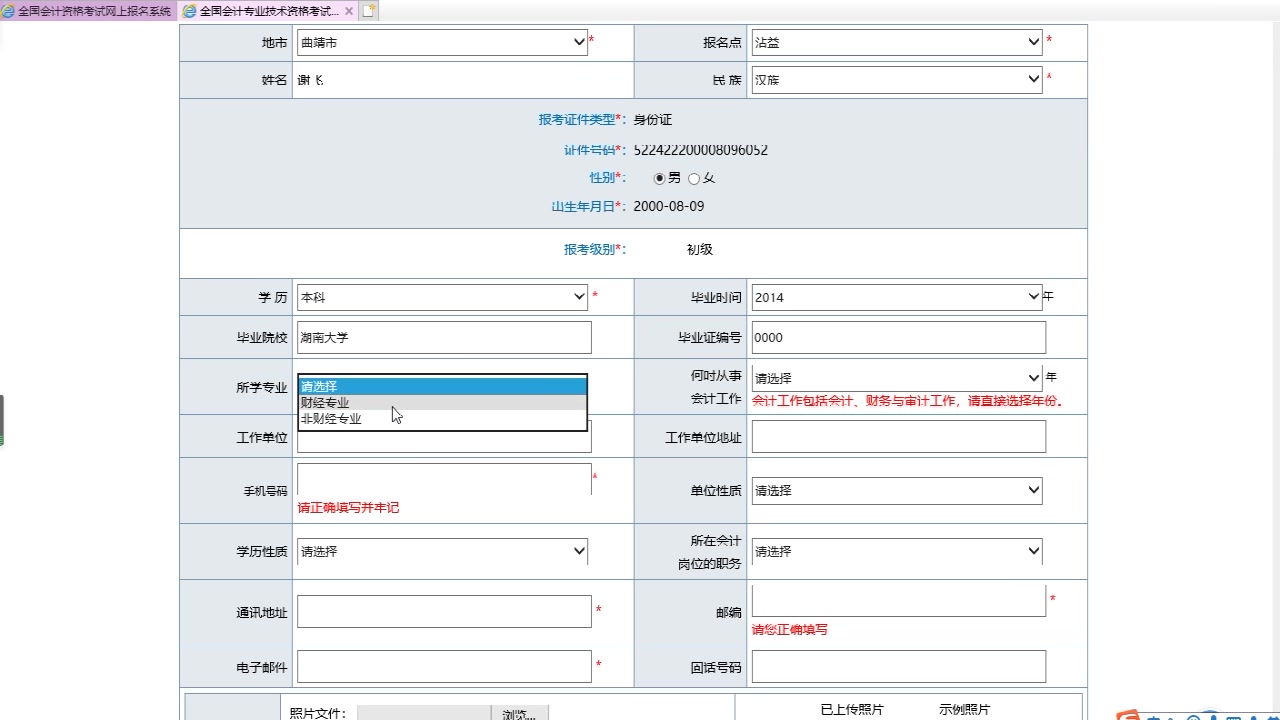Click the small gray tab on the left edge
This screenshot has height=720, width=1280.
[x=3, y=420]
